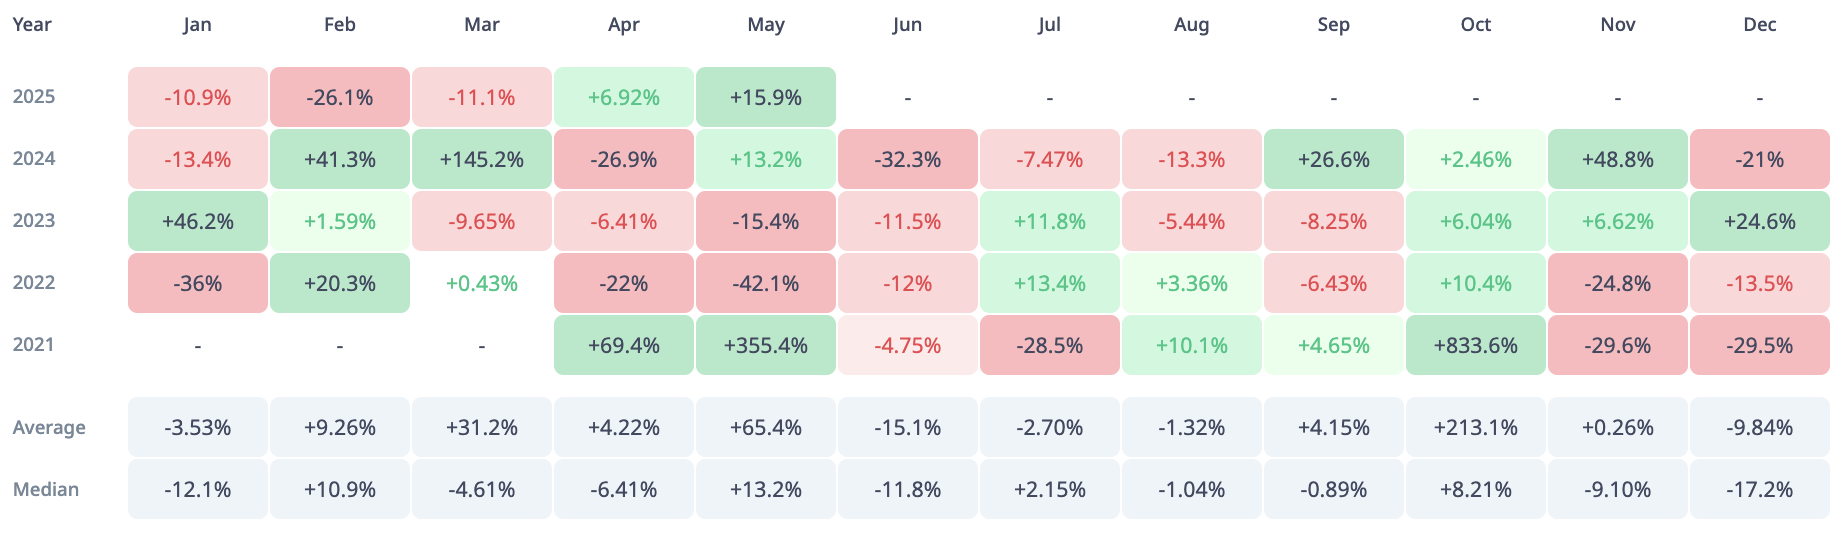The height and width of the screenshot is (534, 1846).
Task: Select the 2025 row label
Action: coord(34,97)
